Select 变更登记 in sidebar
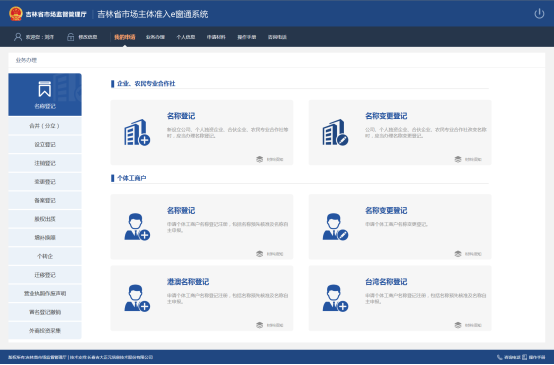Screen dimensions: 554x365 click(x=45, y=182)
